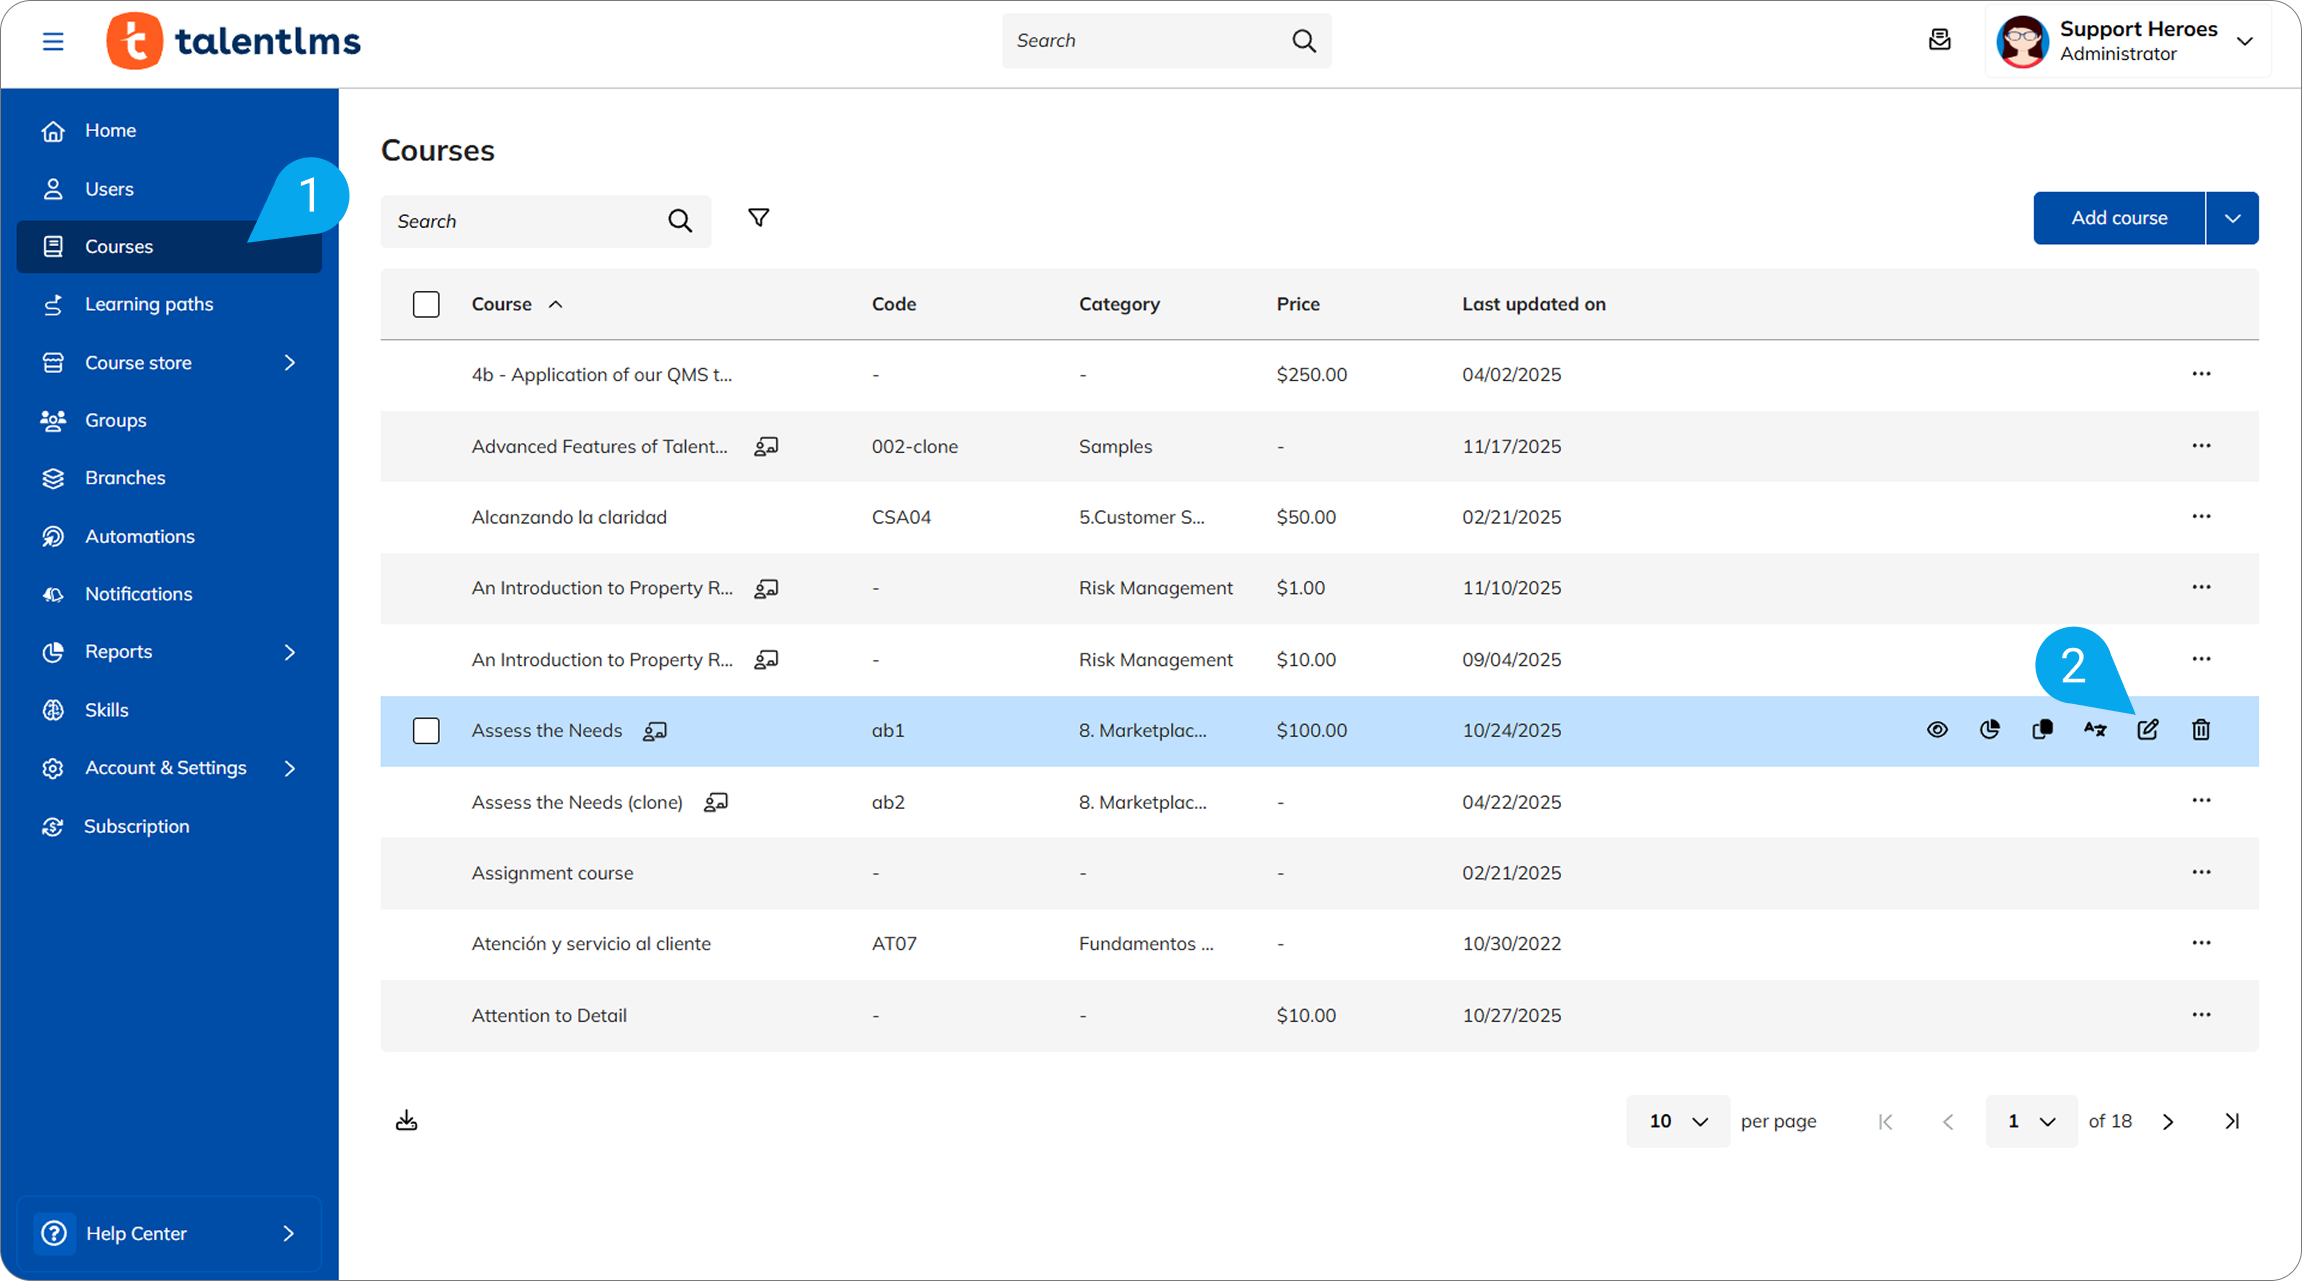Click the clone course icon in highlighted row
Viewport: 2302px width, 1281px height.
2042,730
